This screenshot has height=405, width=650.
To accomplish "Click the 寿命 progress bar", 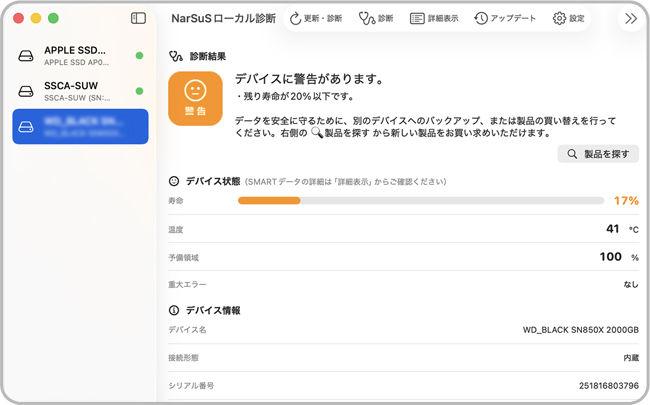I will (x=421, y=201).
